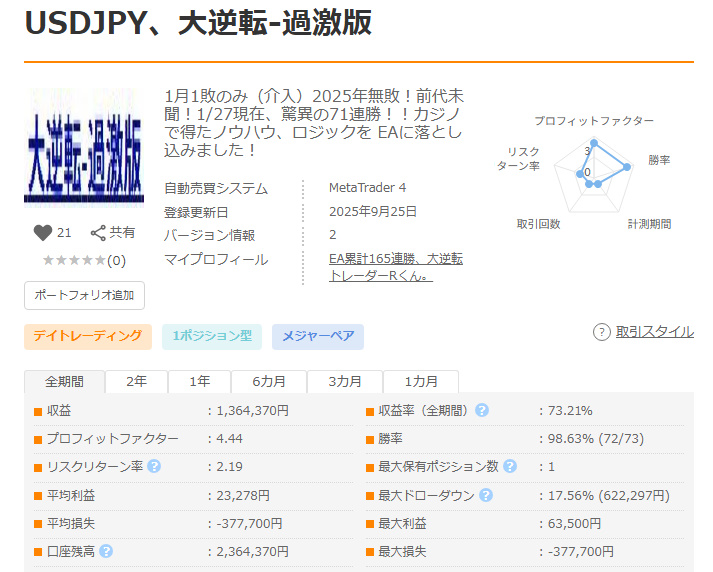The width and height of the screenshot is (713, 572).
Task: Click the radar chart
Action: coord(594,176)
